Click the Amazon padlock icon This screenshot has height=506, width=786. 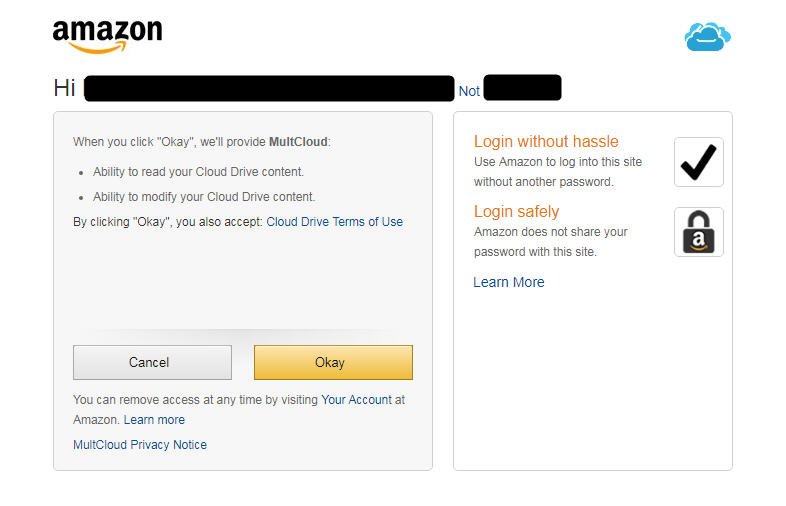click(698, 232)
